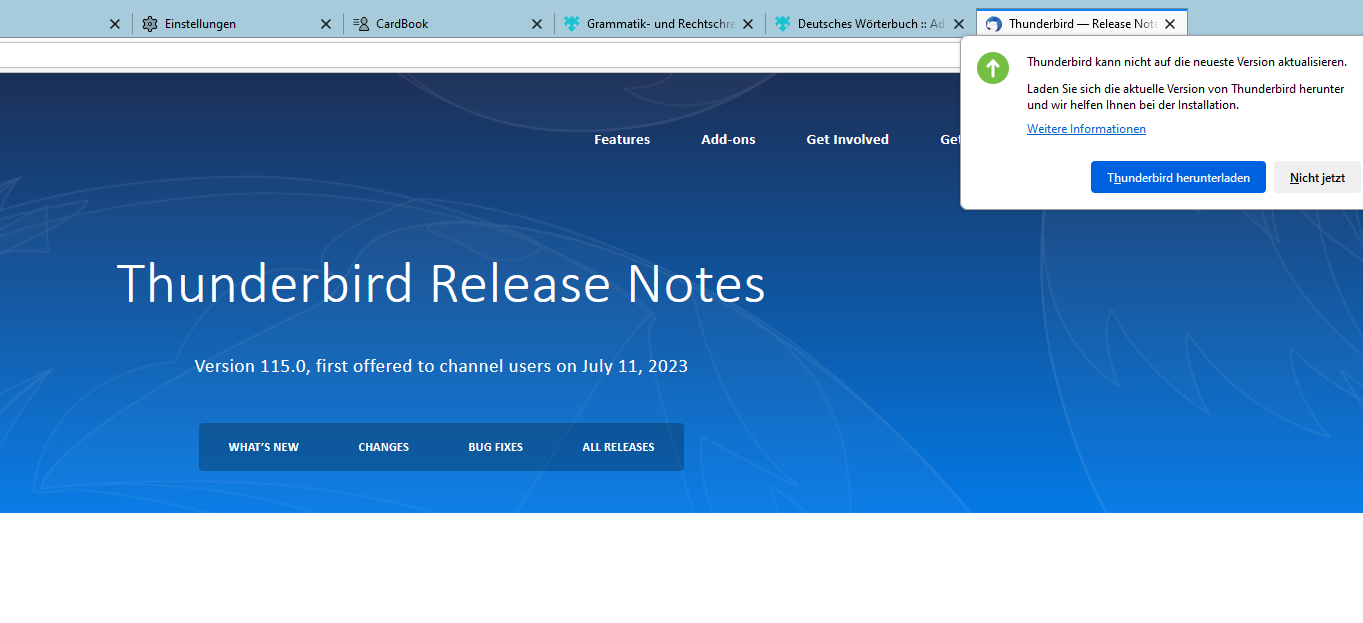
Task: Click the 'kann nicht aktualisieren' message text
Action: (x=1187, y=62)
